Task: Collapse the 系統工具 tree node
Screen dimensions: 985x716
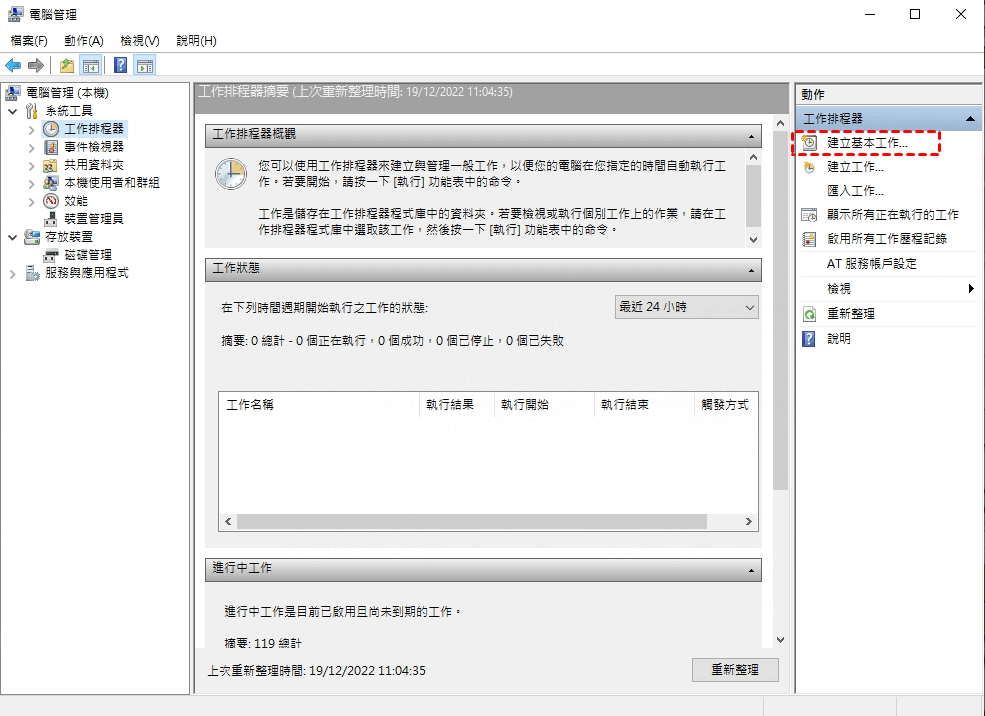Action: click(13, 111)
